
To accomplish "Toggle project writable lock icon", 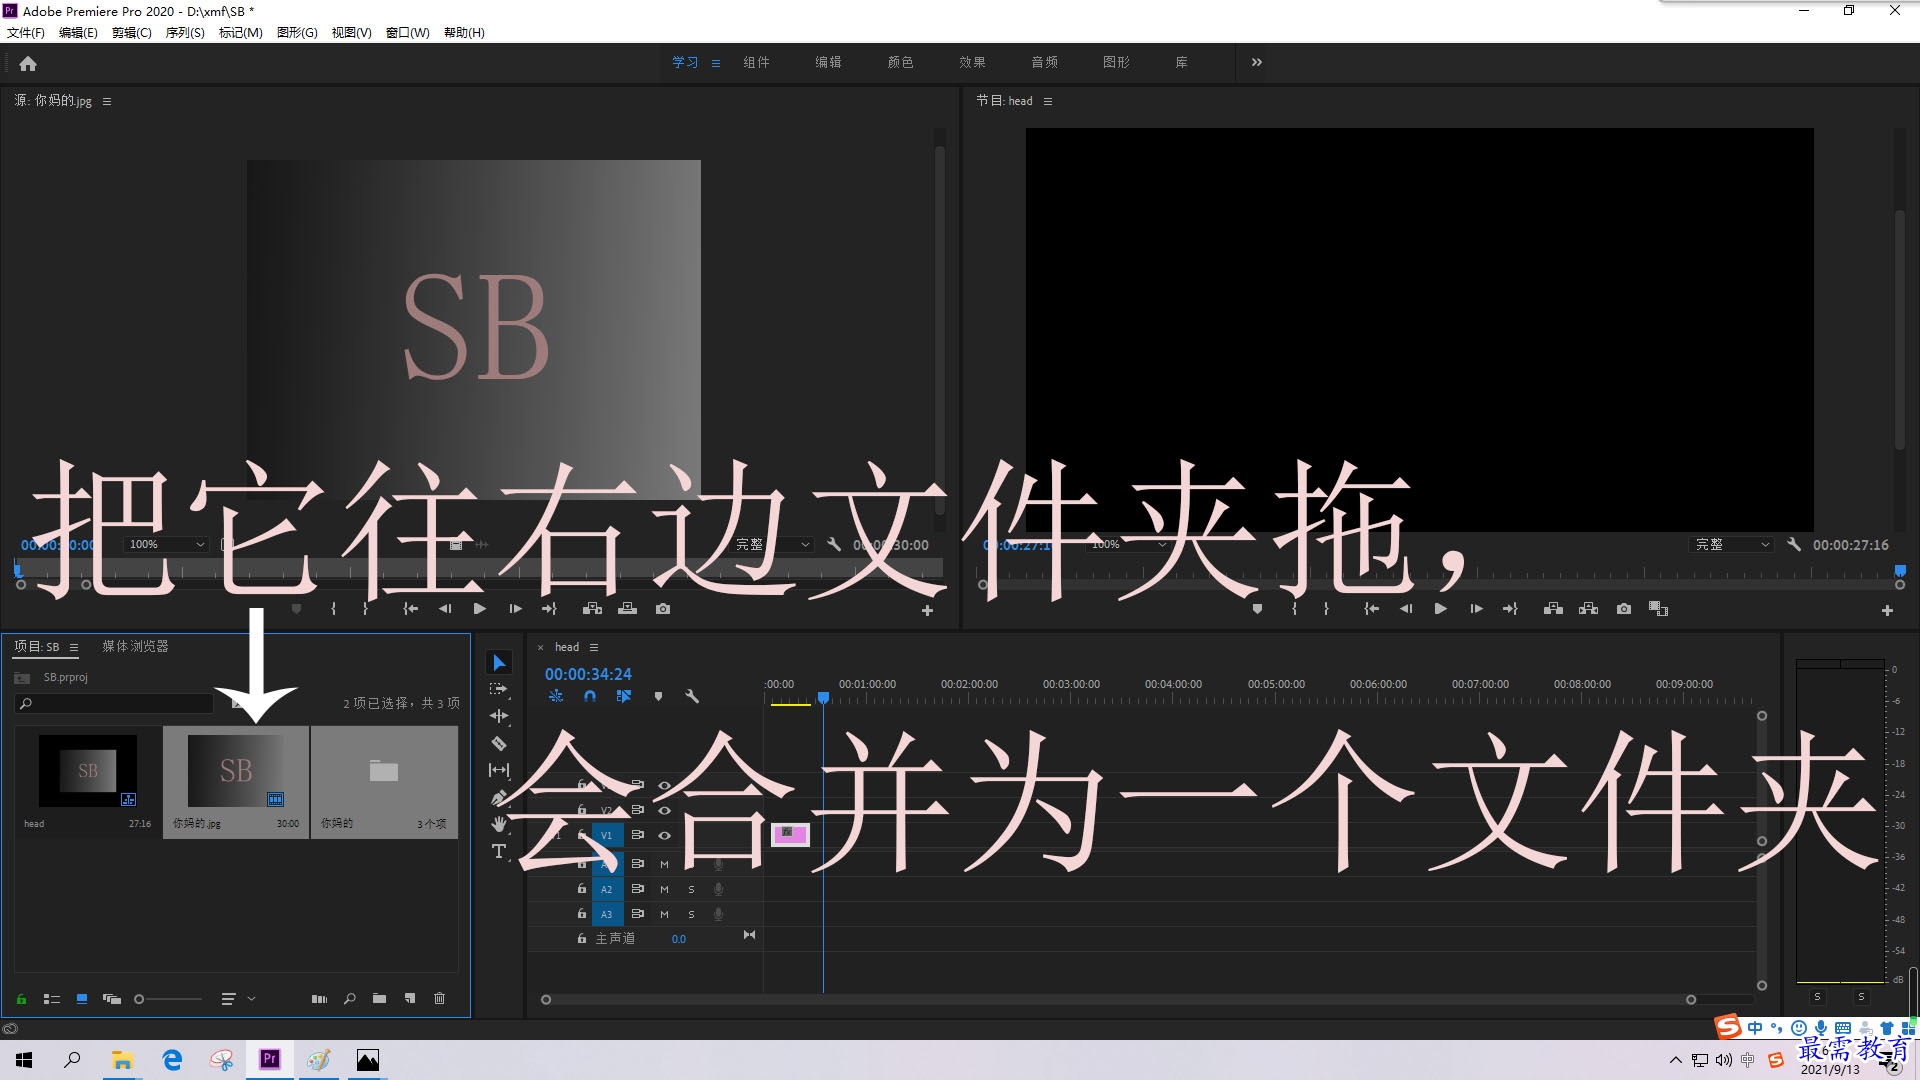I will click(21, 999).
